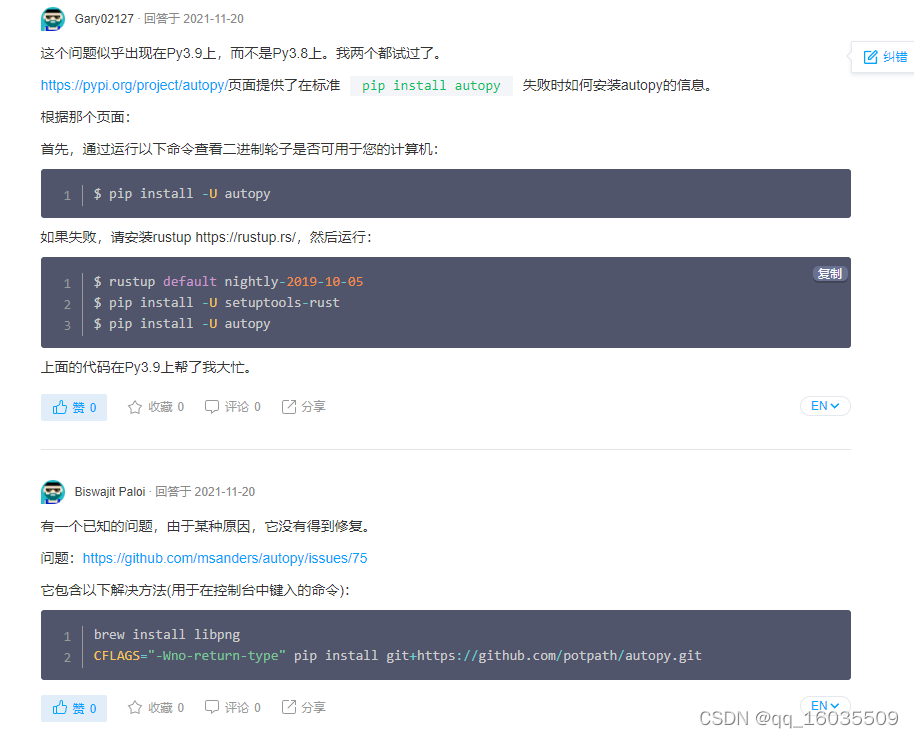Viewport: 914px width, 738px height.
Task: Click Gary02127's avatar image
Action: pyautogui.click(x=53, y=19)
